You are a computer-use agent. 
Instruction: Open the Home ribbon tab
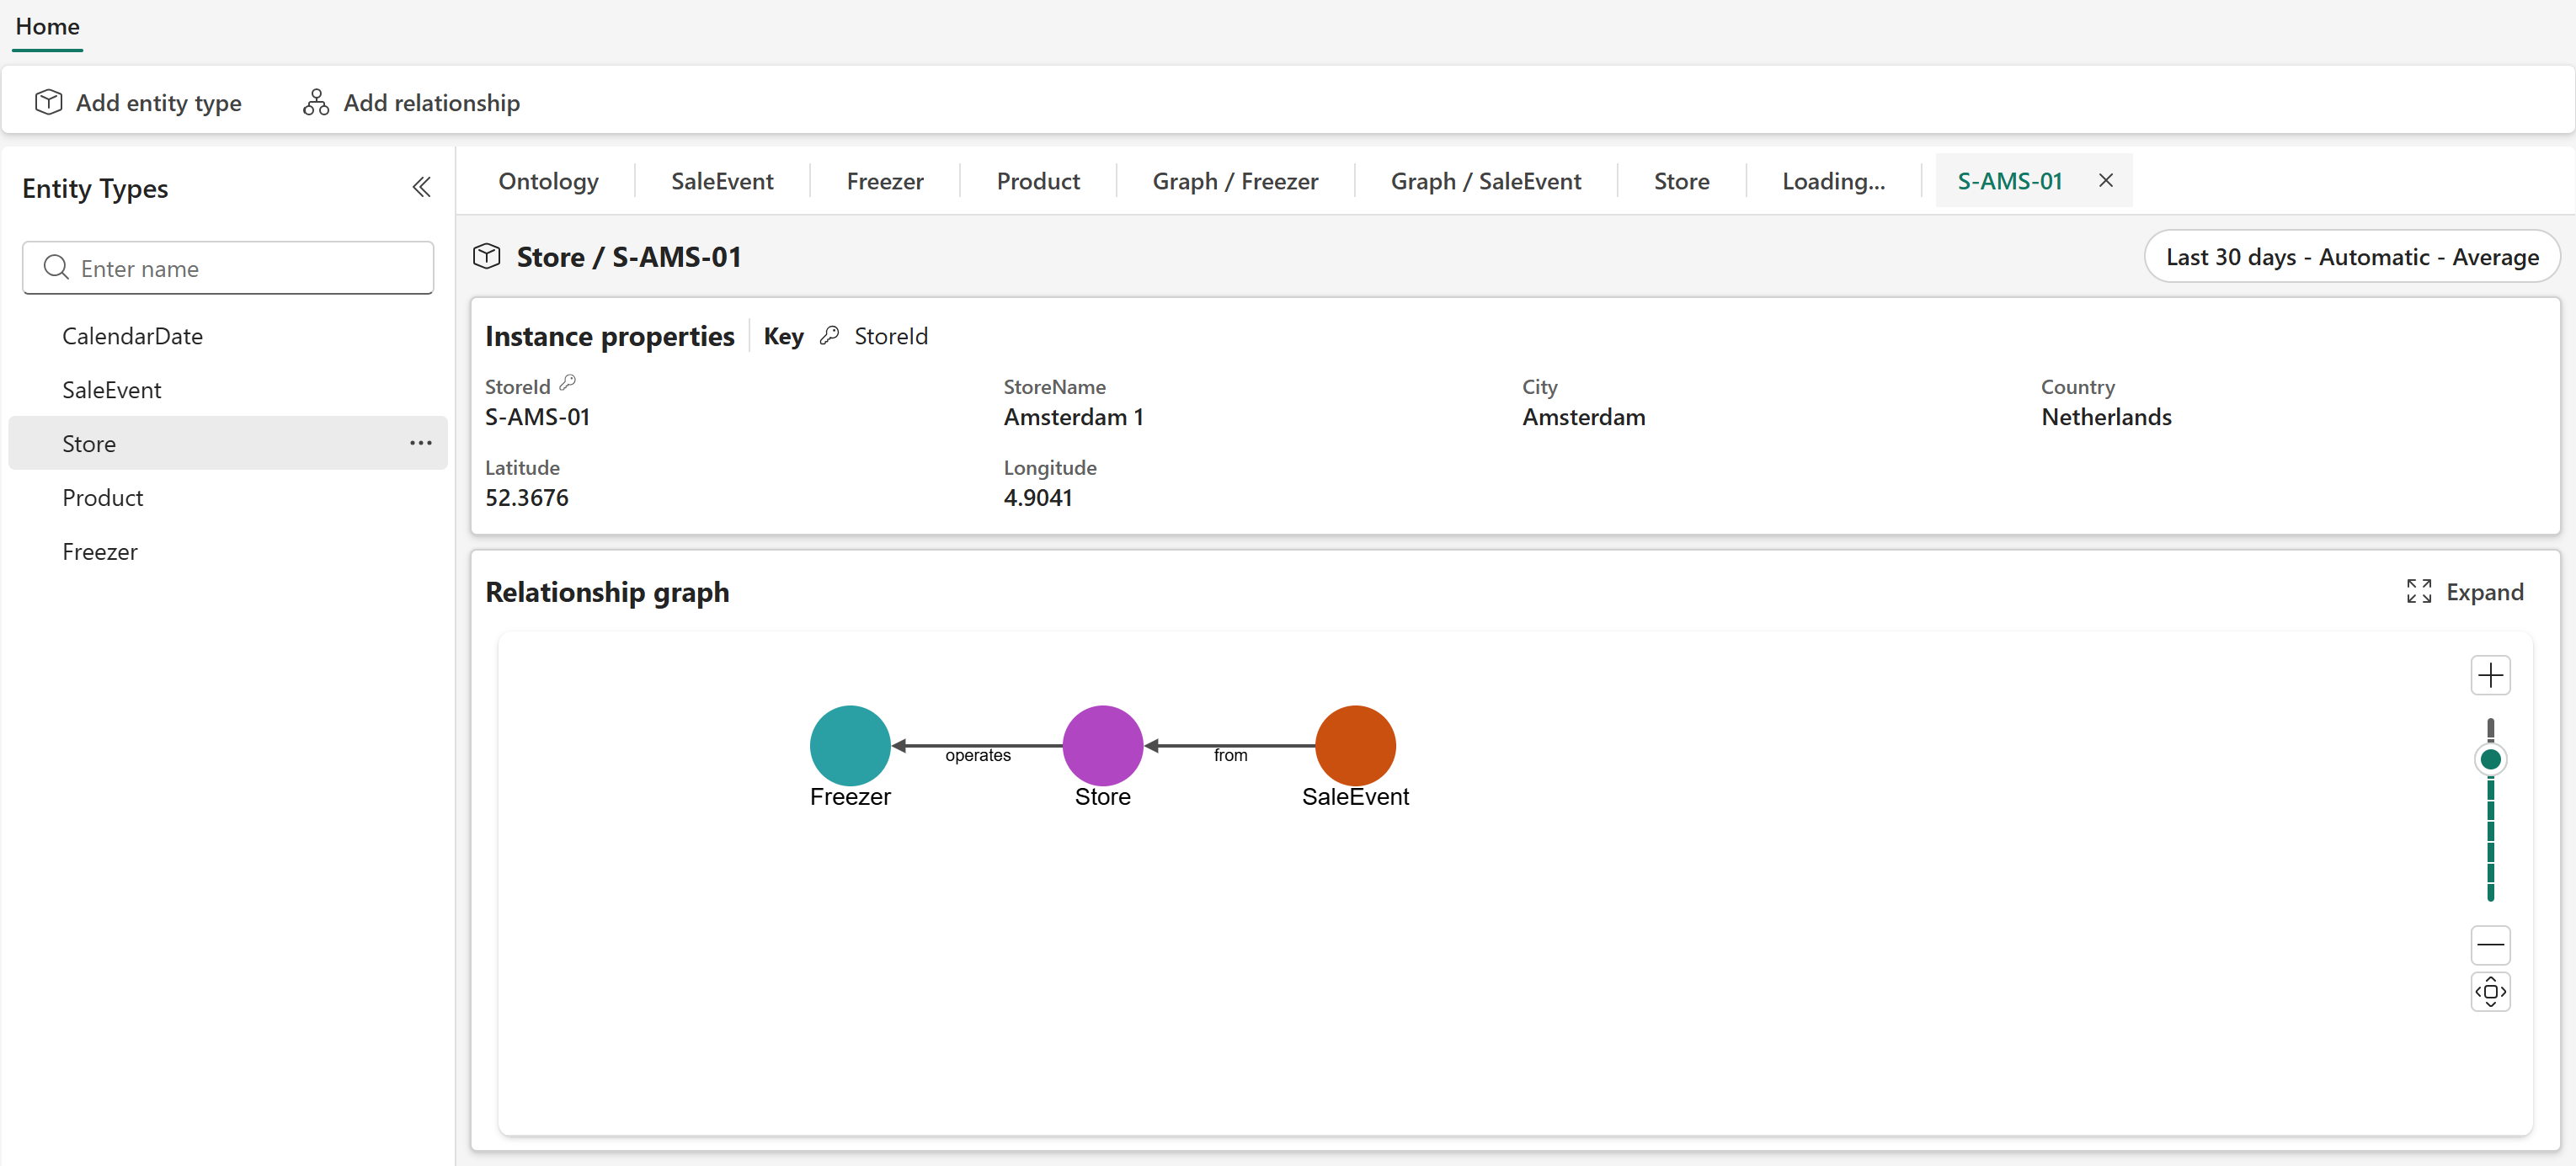point(47,26)
